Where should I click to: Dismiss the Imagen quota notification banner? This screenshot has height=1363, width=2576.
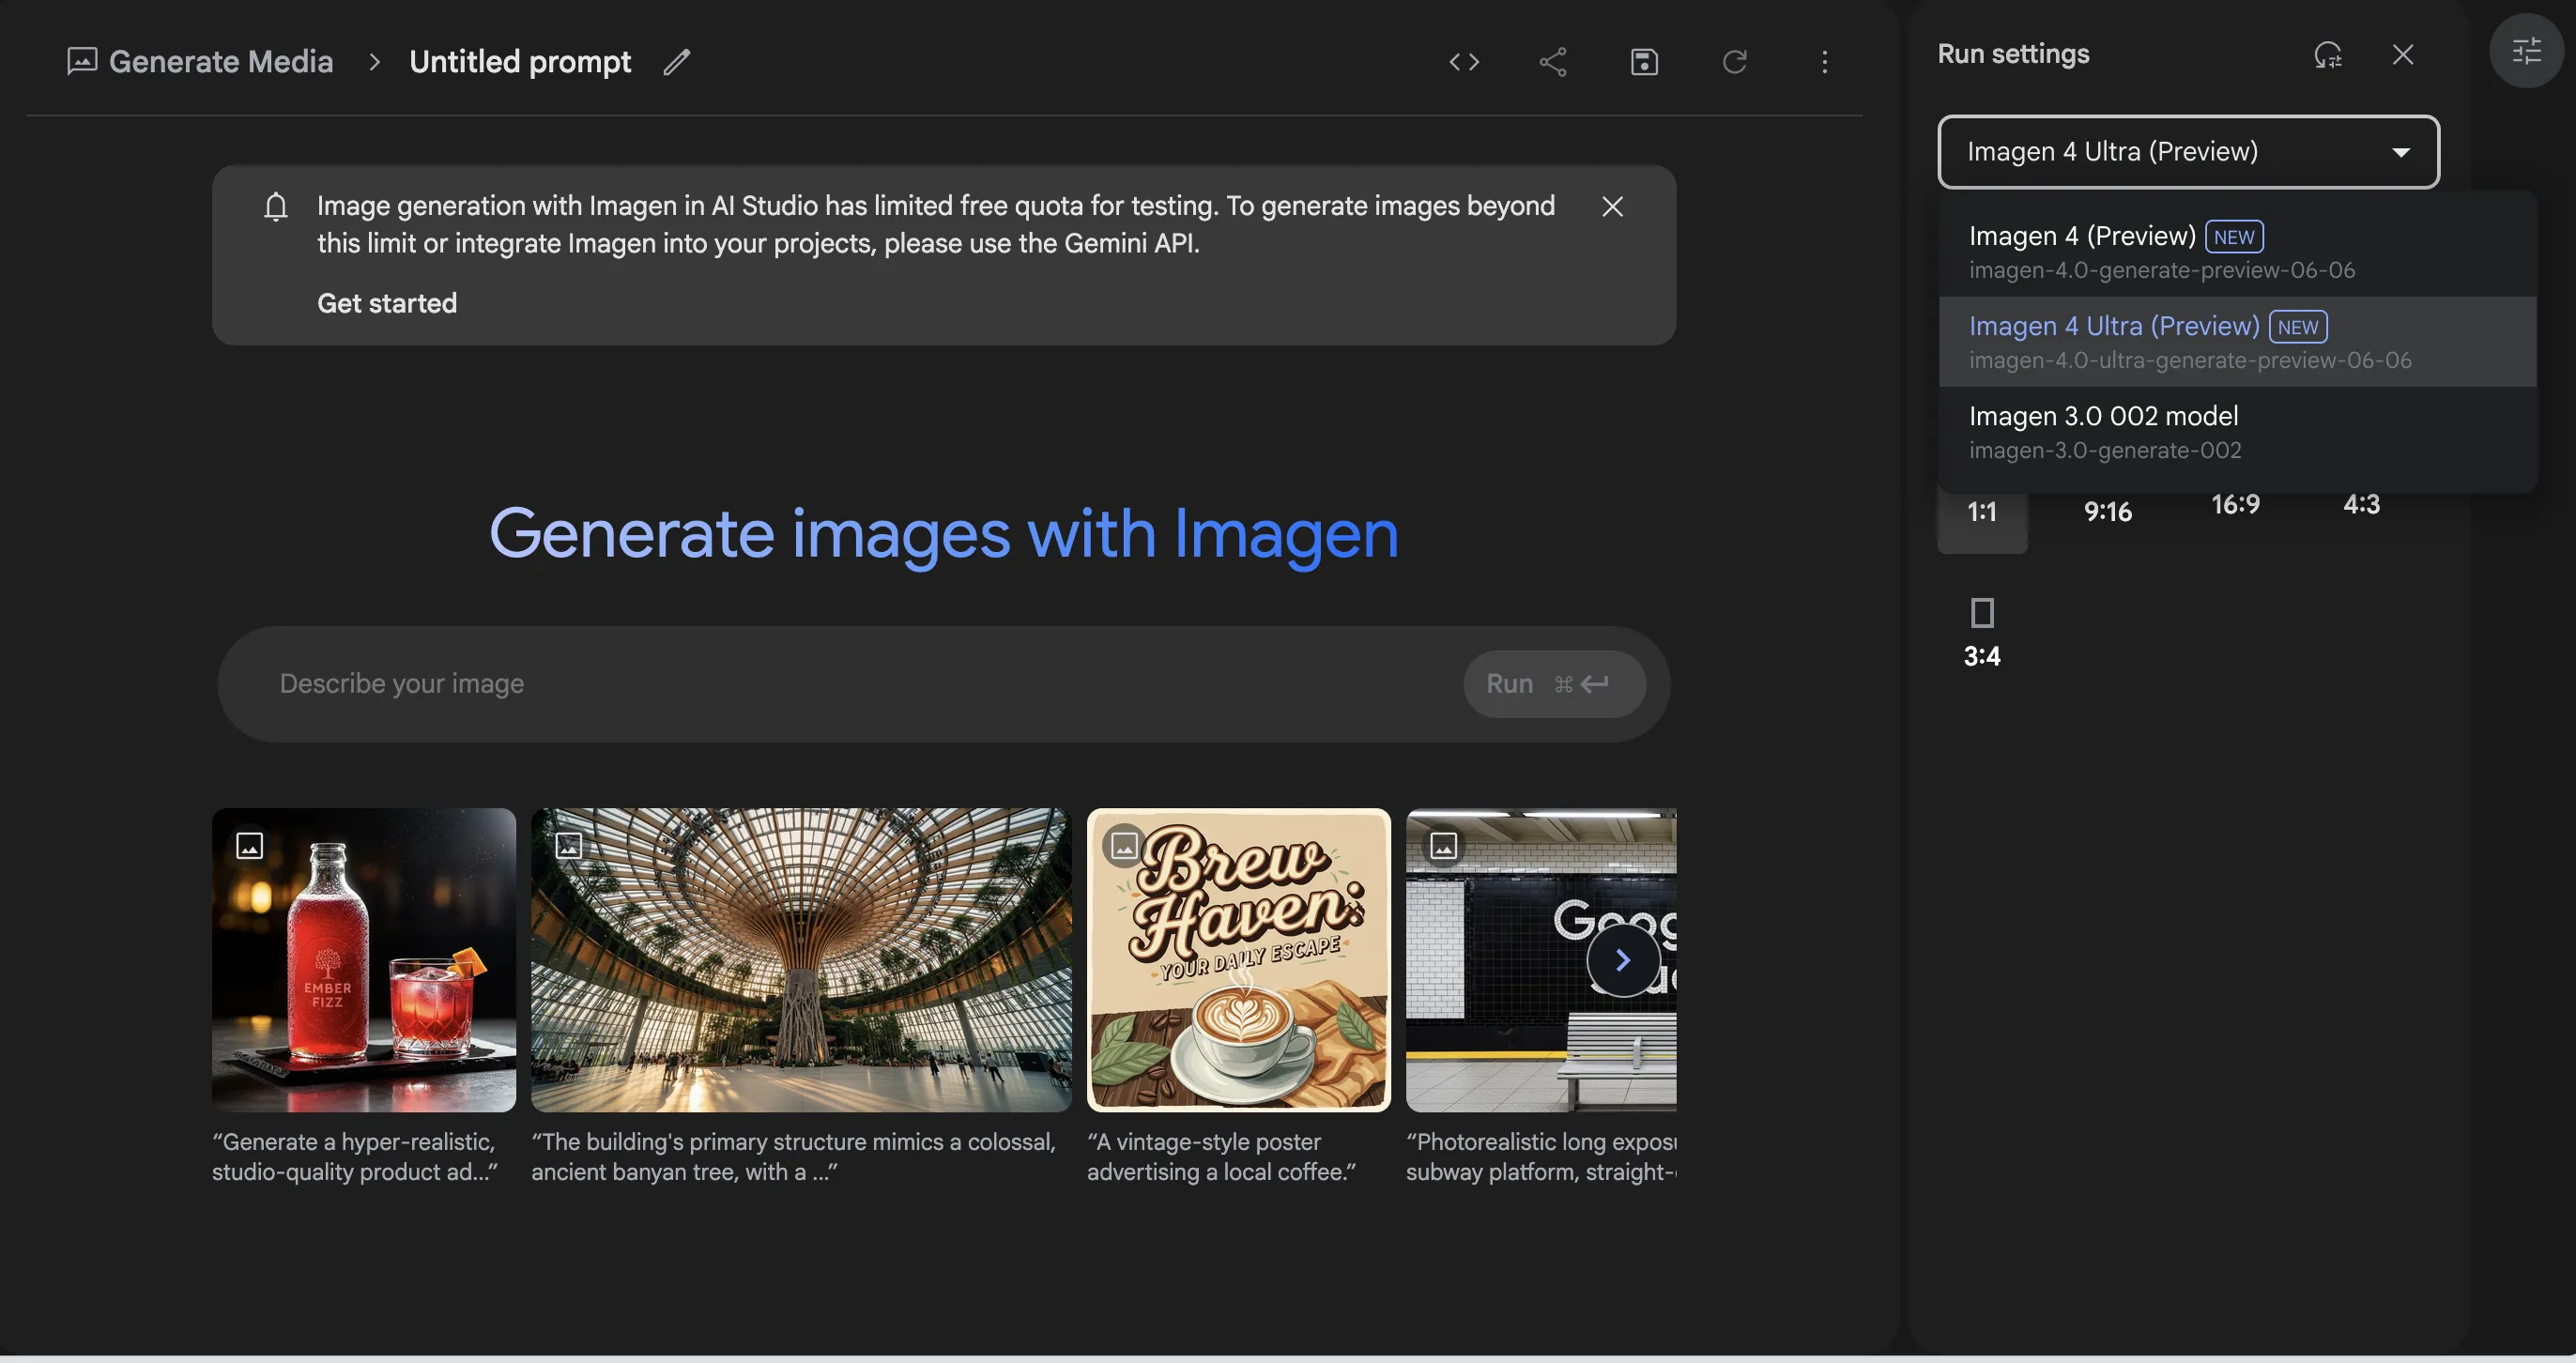(x=1612, y=206)
